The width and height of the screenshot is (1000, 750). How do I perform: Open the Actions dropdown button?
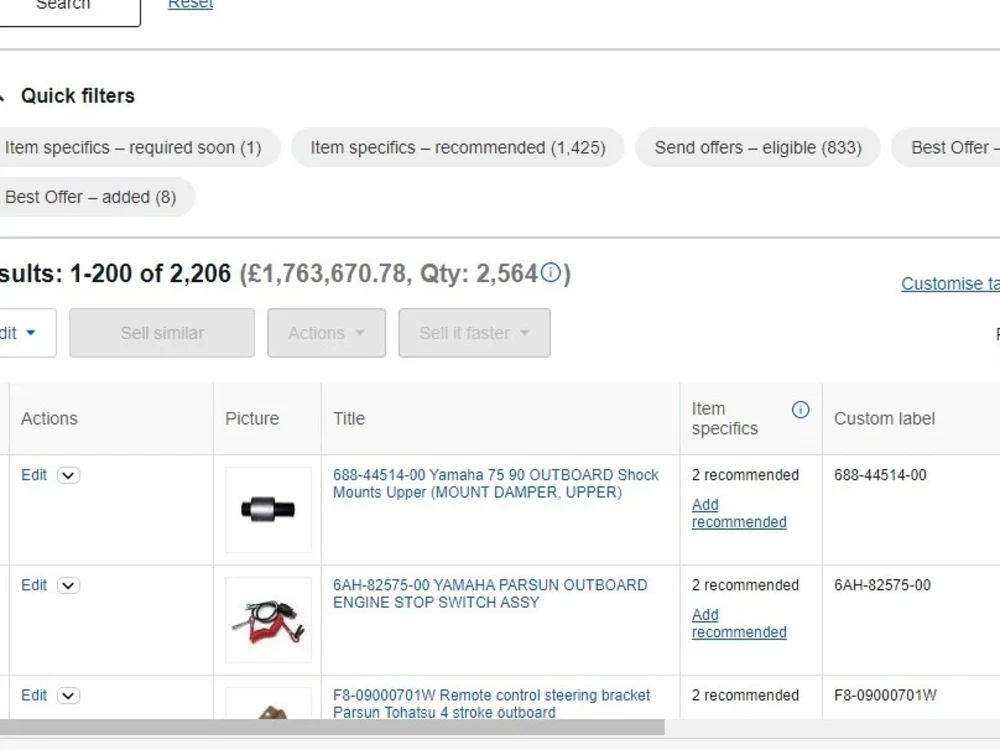(x=327, y=333)
